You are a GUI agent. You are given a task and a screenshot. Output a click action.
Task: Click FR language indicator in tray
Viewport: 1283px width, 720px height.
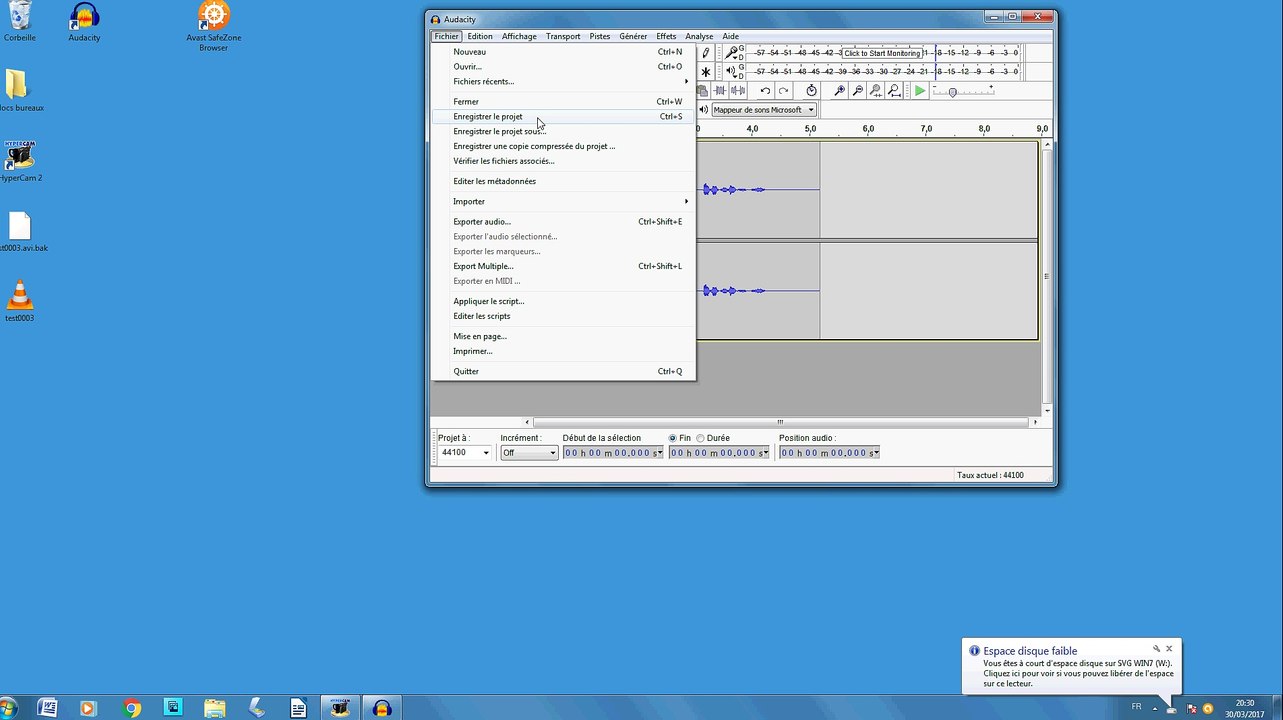coord(1136,707)
